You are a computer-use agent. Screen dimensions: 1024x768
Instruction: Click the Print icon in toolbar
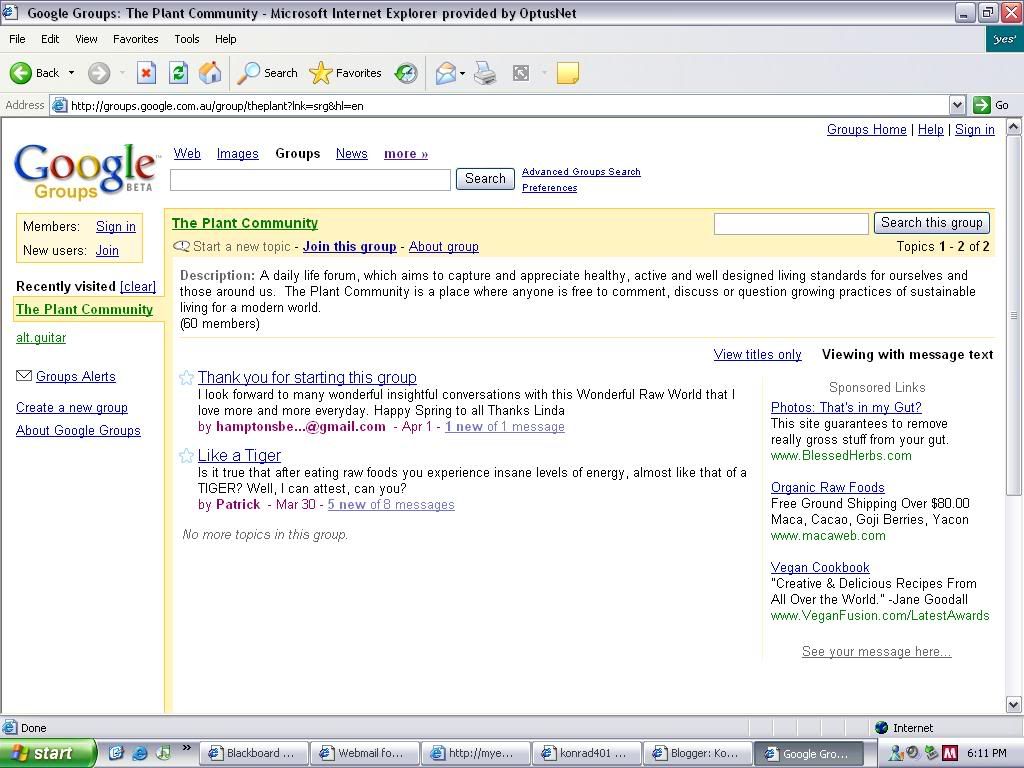point(485,73)
